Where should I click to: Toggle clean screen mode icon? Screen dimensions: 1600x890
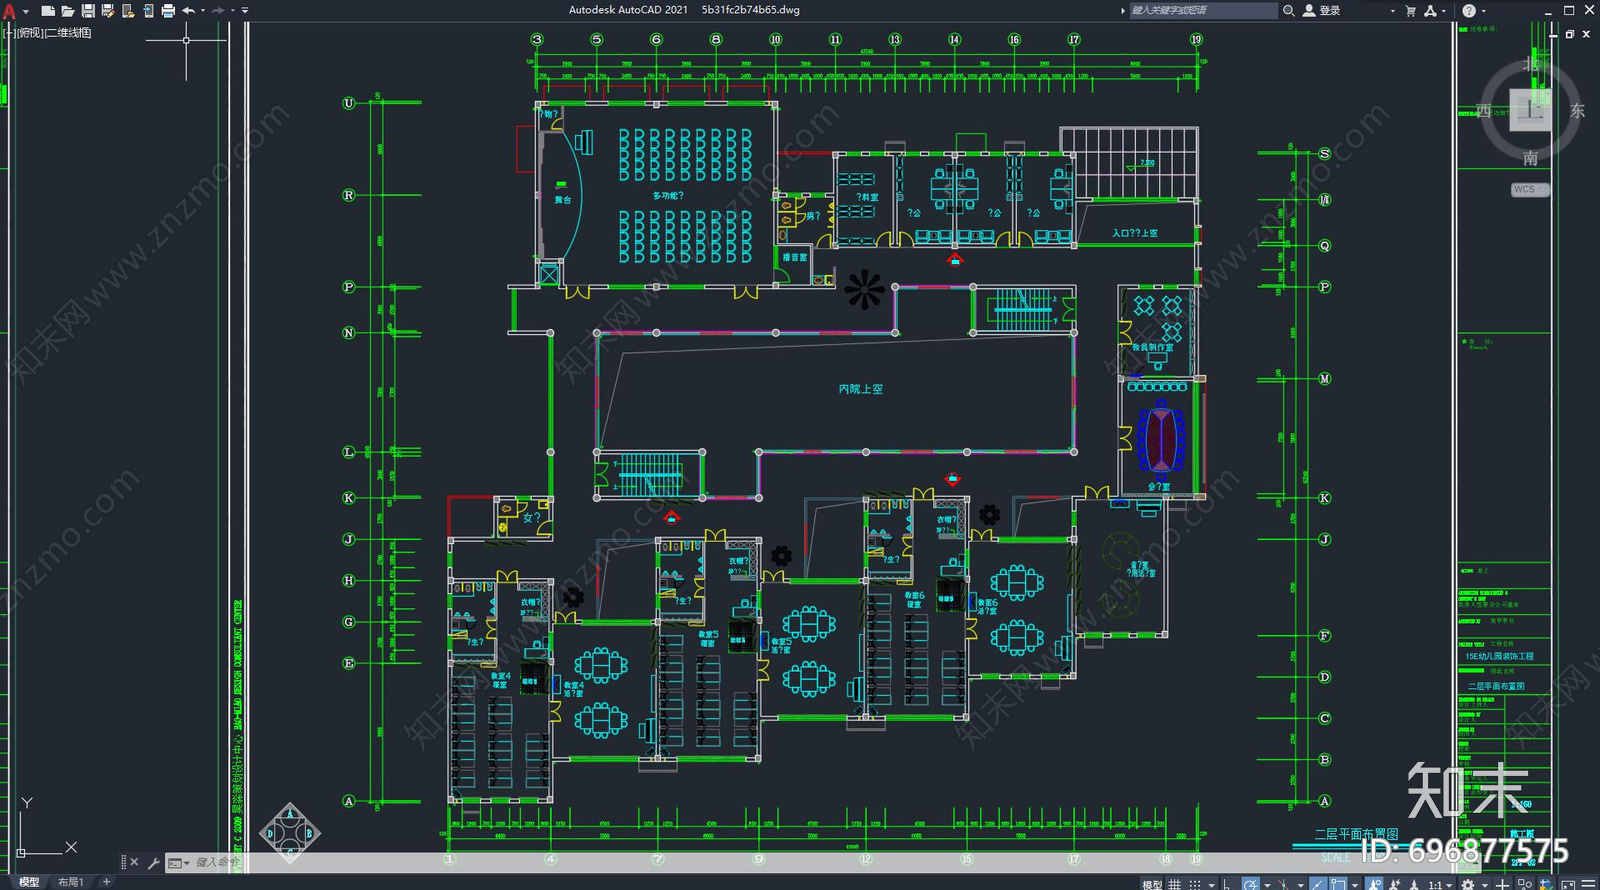click(x=1567, y=883)
